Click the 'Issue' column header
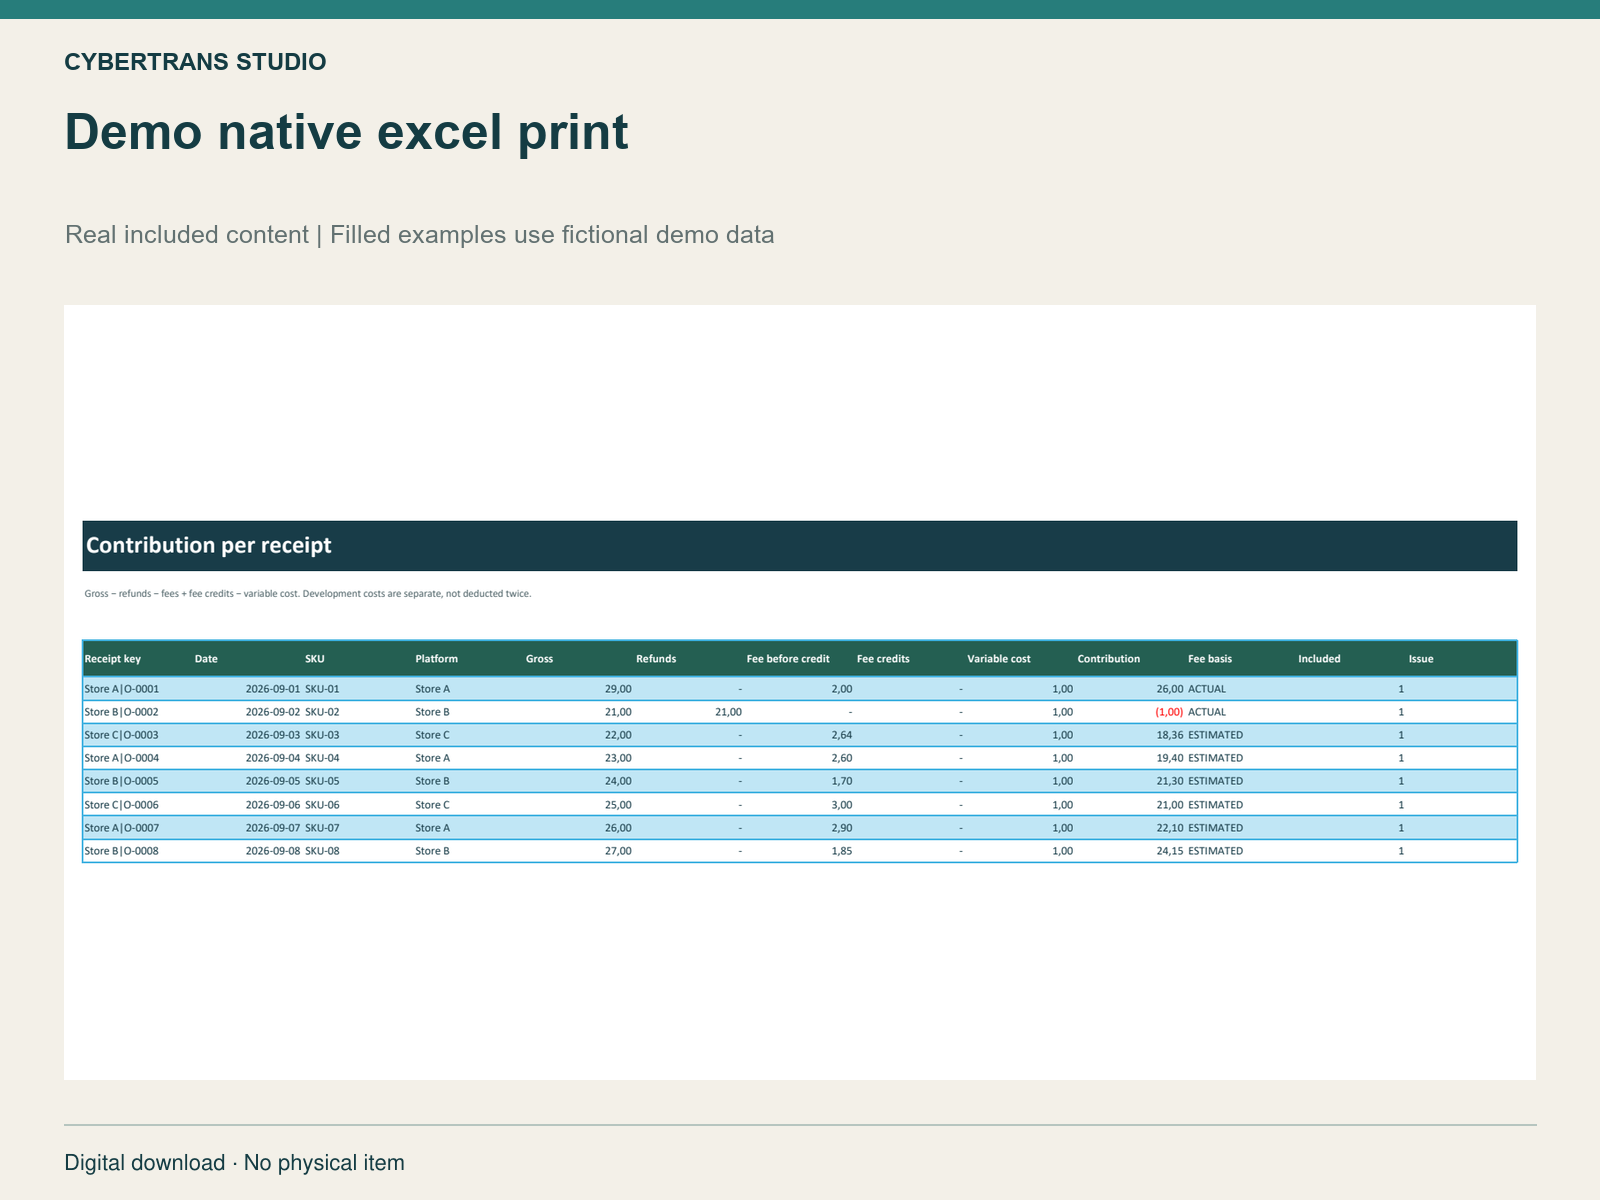 pos(1421,659)
